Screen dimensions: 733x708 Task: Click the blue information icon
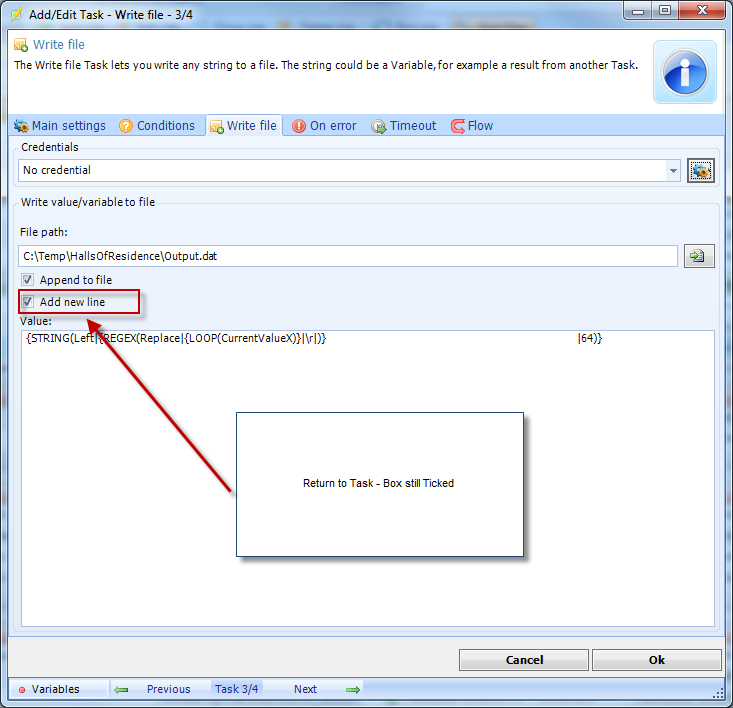(685, 72)
